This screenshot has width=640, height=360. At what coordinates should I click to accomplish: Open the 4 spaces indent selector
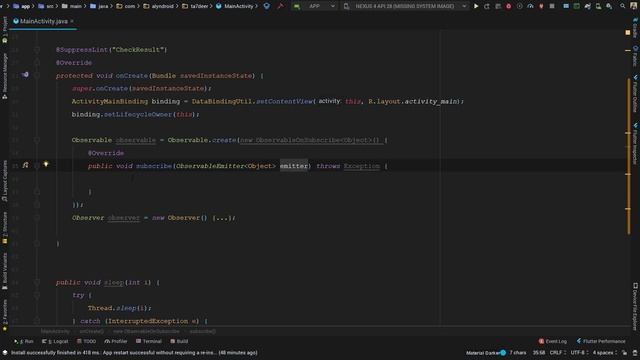pos(604,353)
